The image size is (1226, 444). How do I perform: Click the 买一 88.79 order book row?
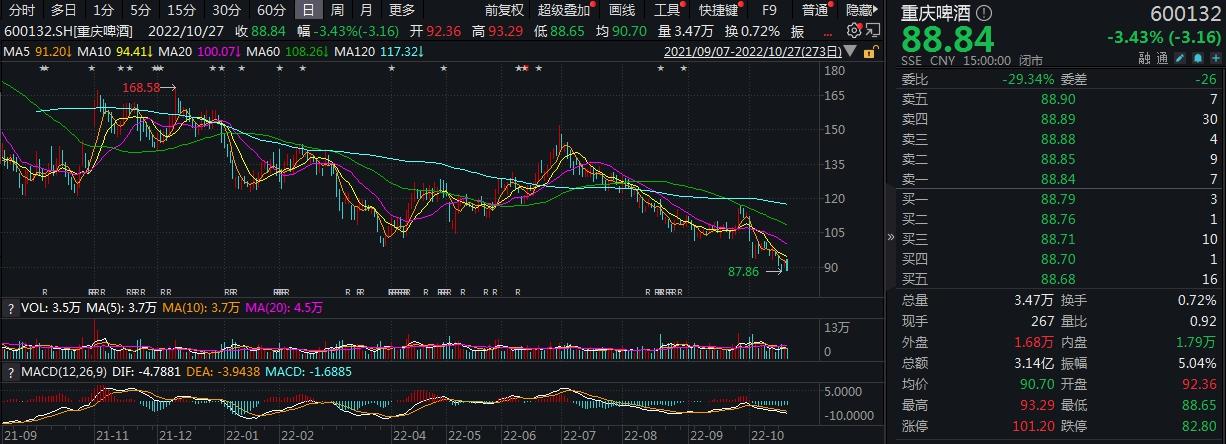1061,200
